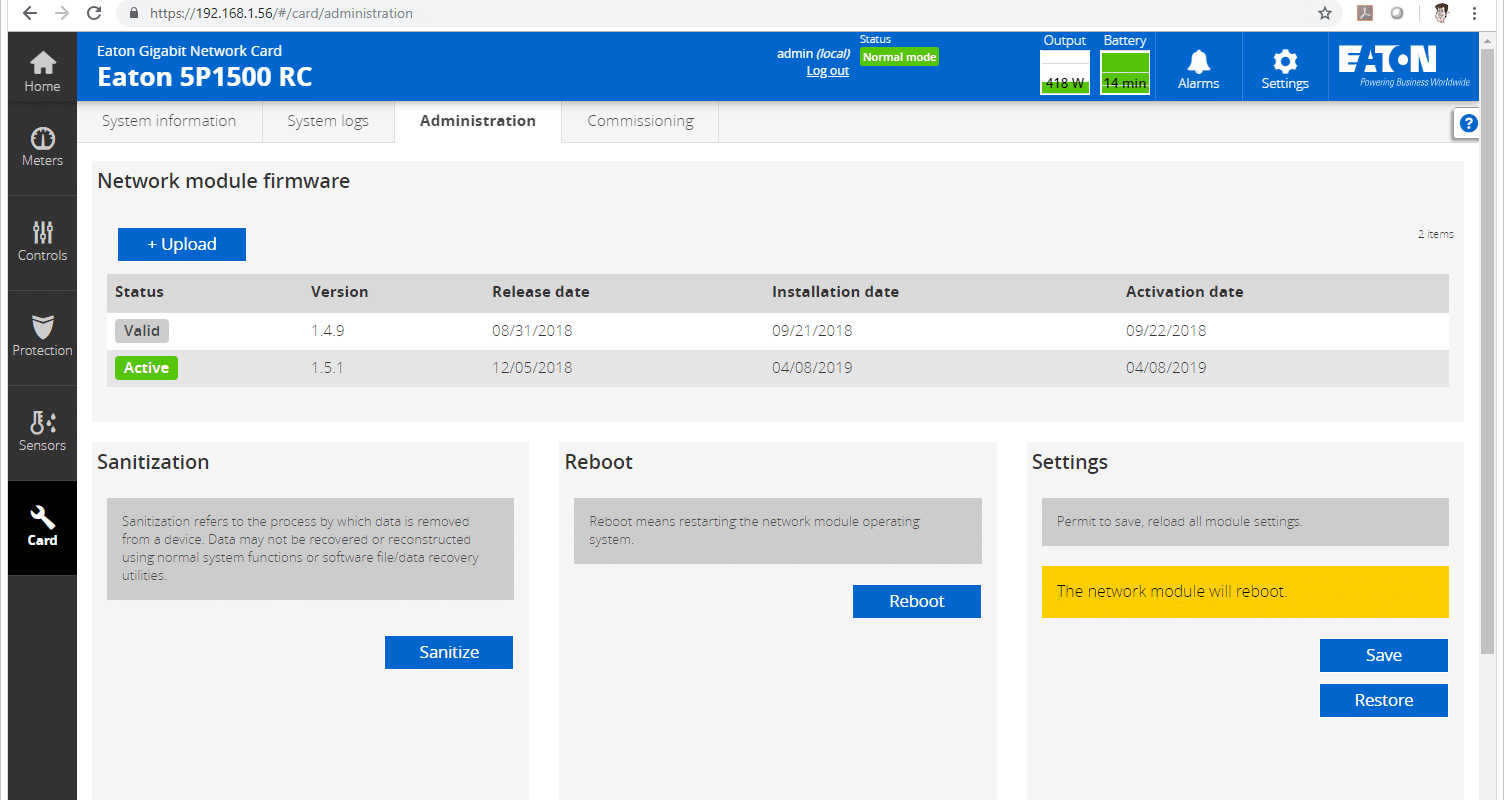Select the Administration tab
This screenshot has width=1504, height=800.
tap(478, 121)
